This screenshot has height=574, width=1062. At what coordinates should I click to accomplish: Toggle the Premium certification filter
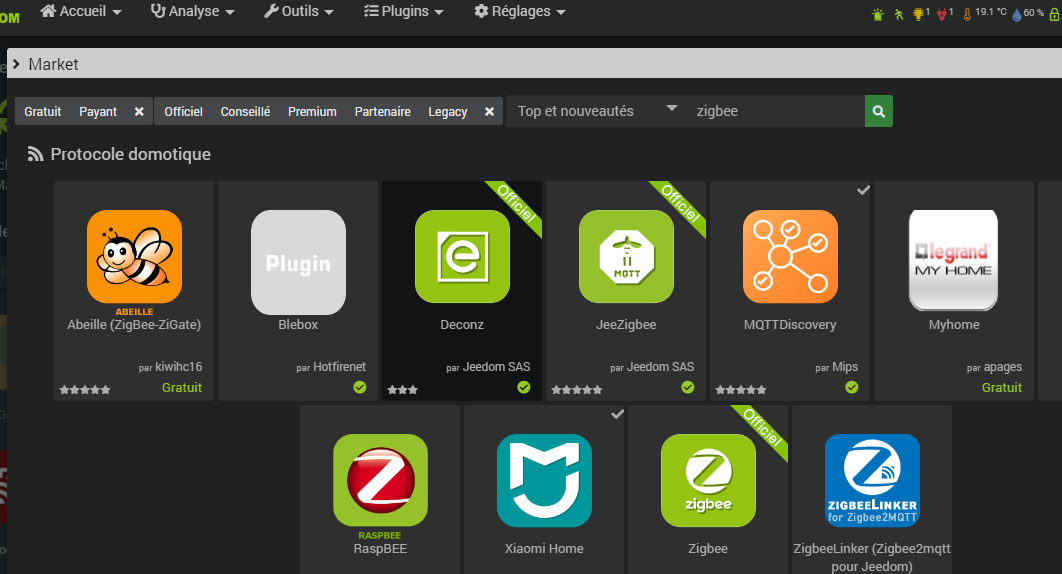click(x=312, y=111)
